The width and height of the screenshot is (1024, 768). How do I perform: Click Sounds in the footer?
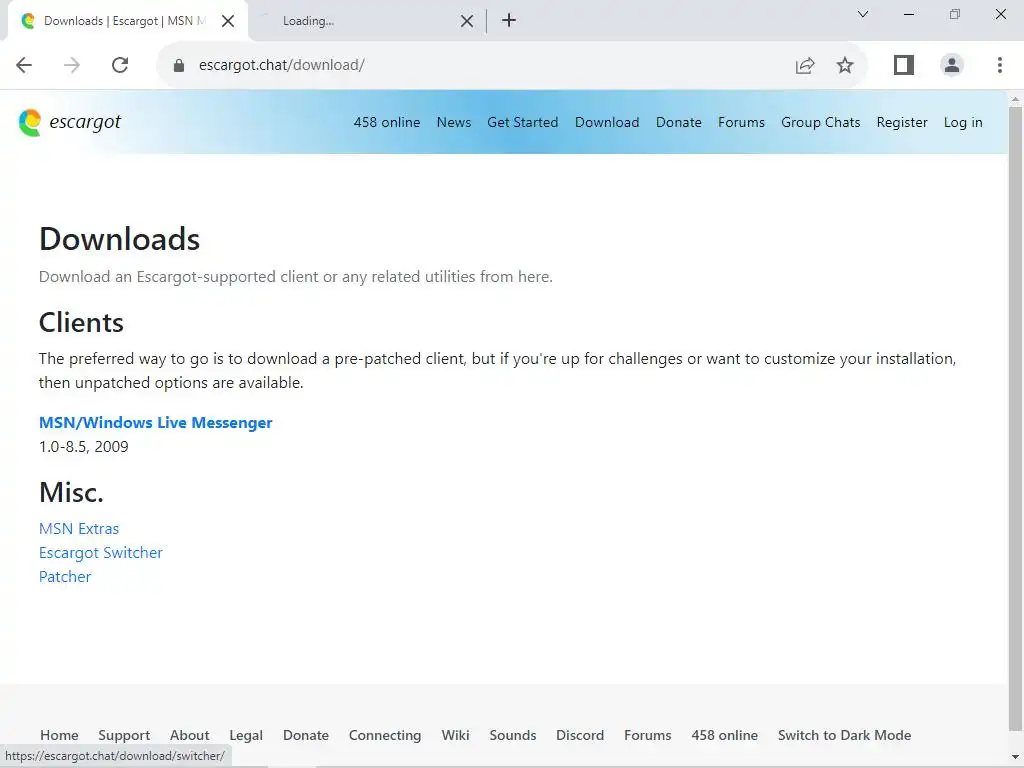(x=513, y=735)
